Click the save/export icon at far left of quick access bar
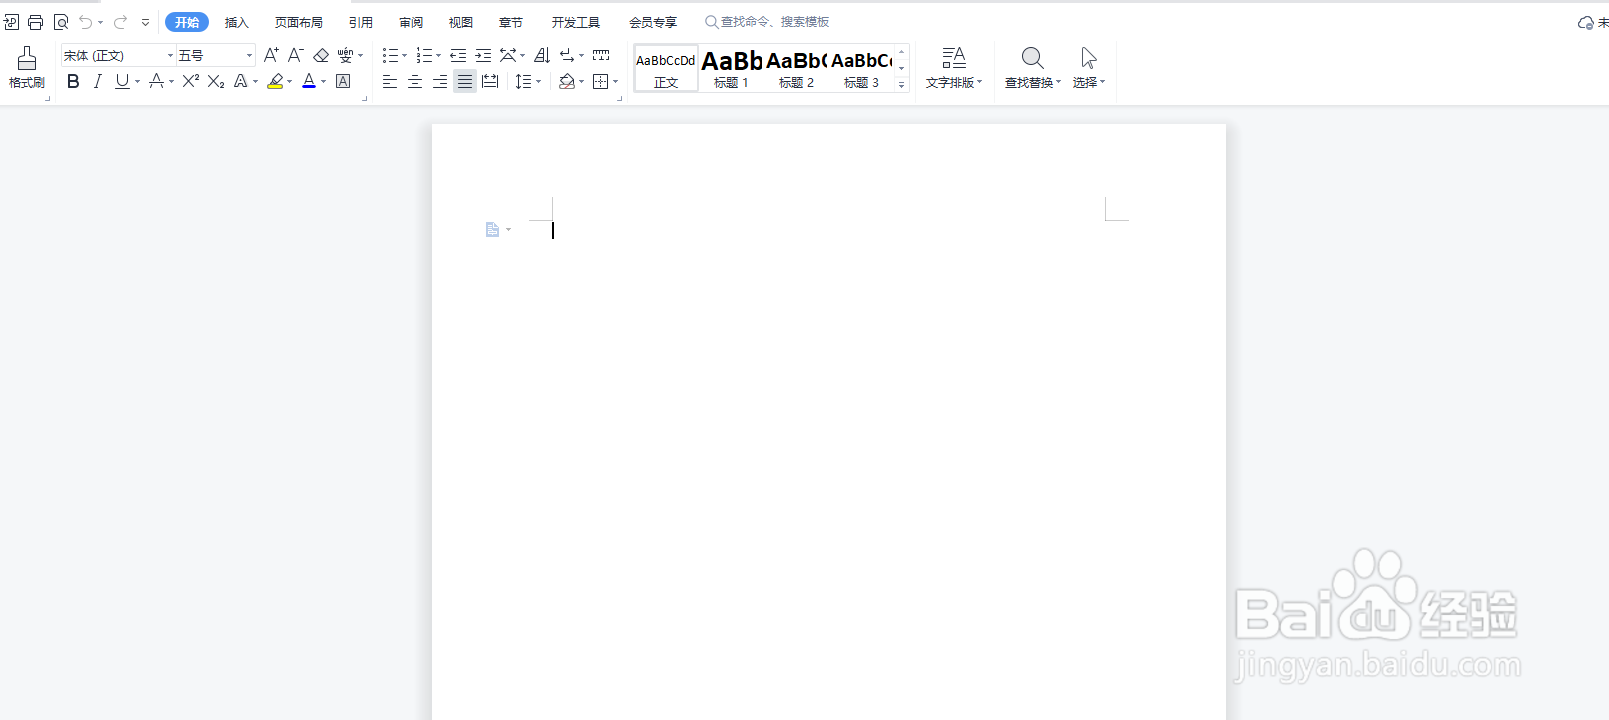The image size is (1609, 720). click(x=11, y=22)
